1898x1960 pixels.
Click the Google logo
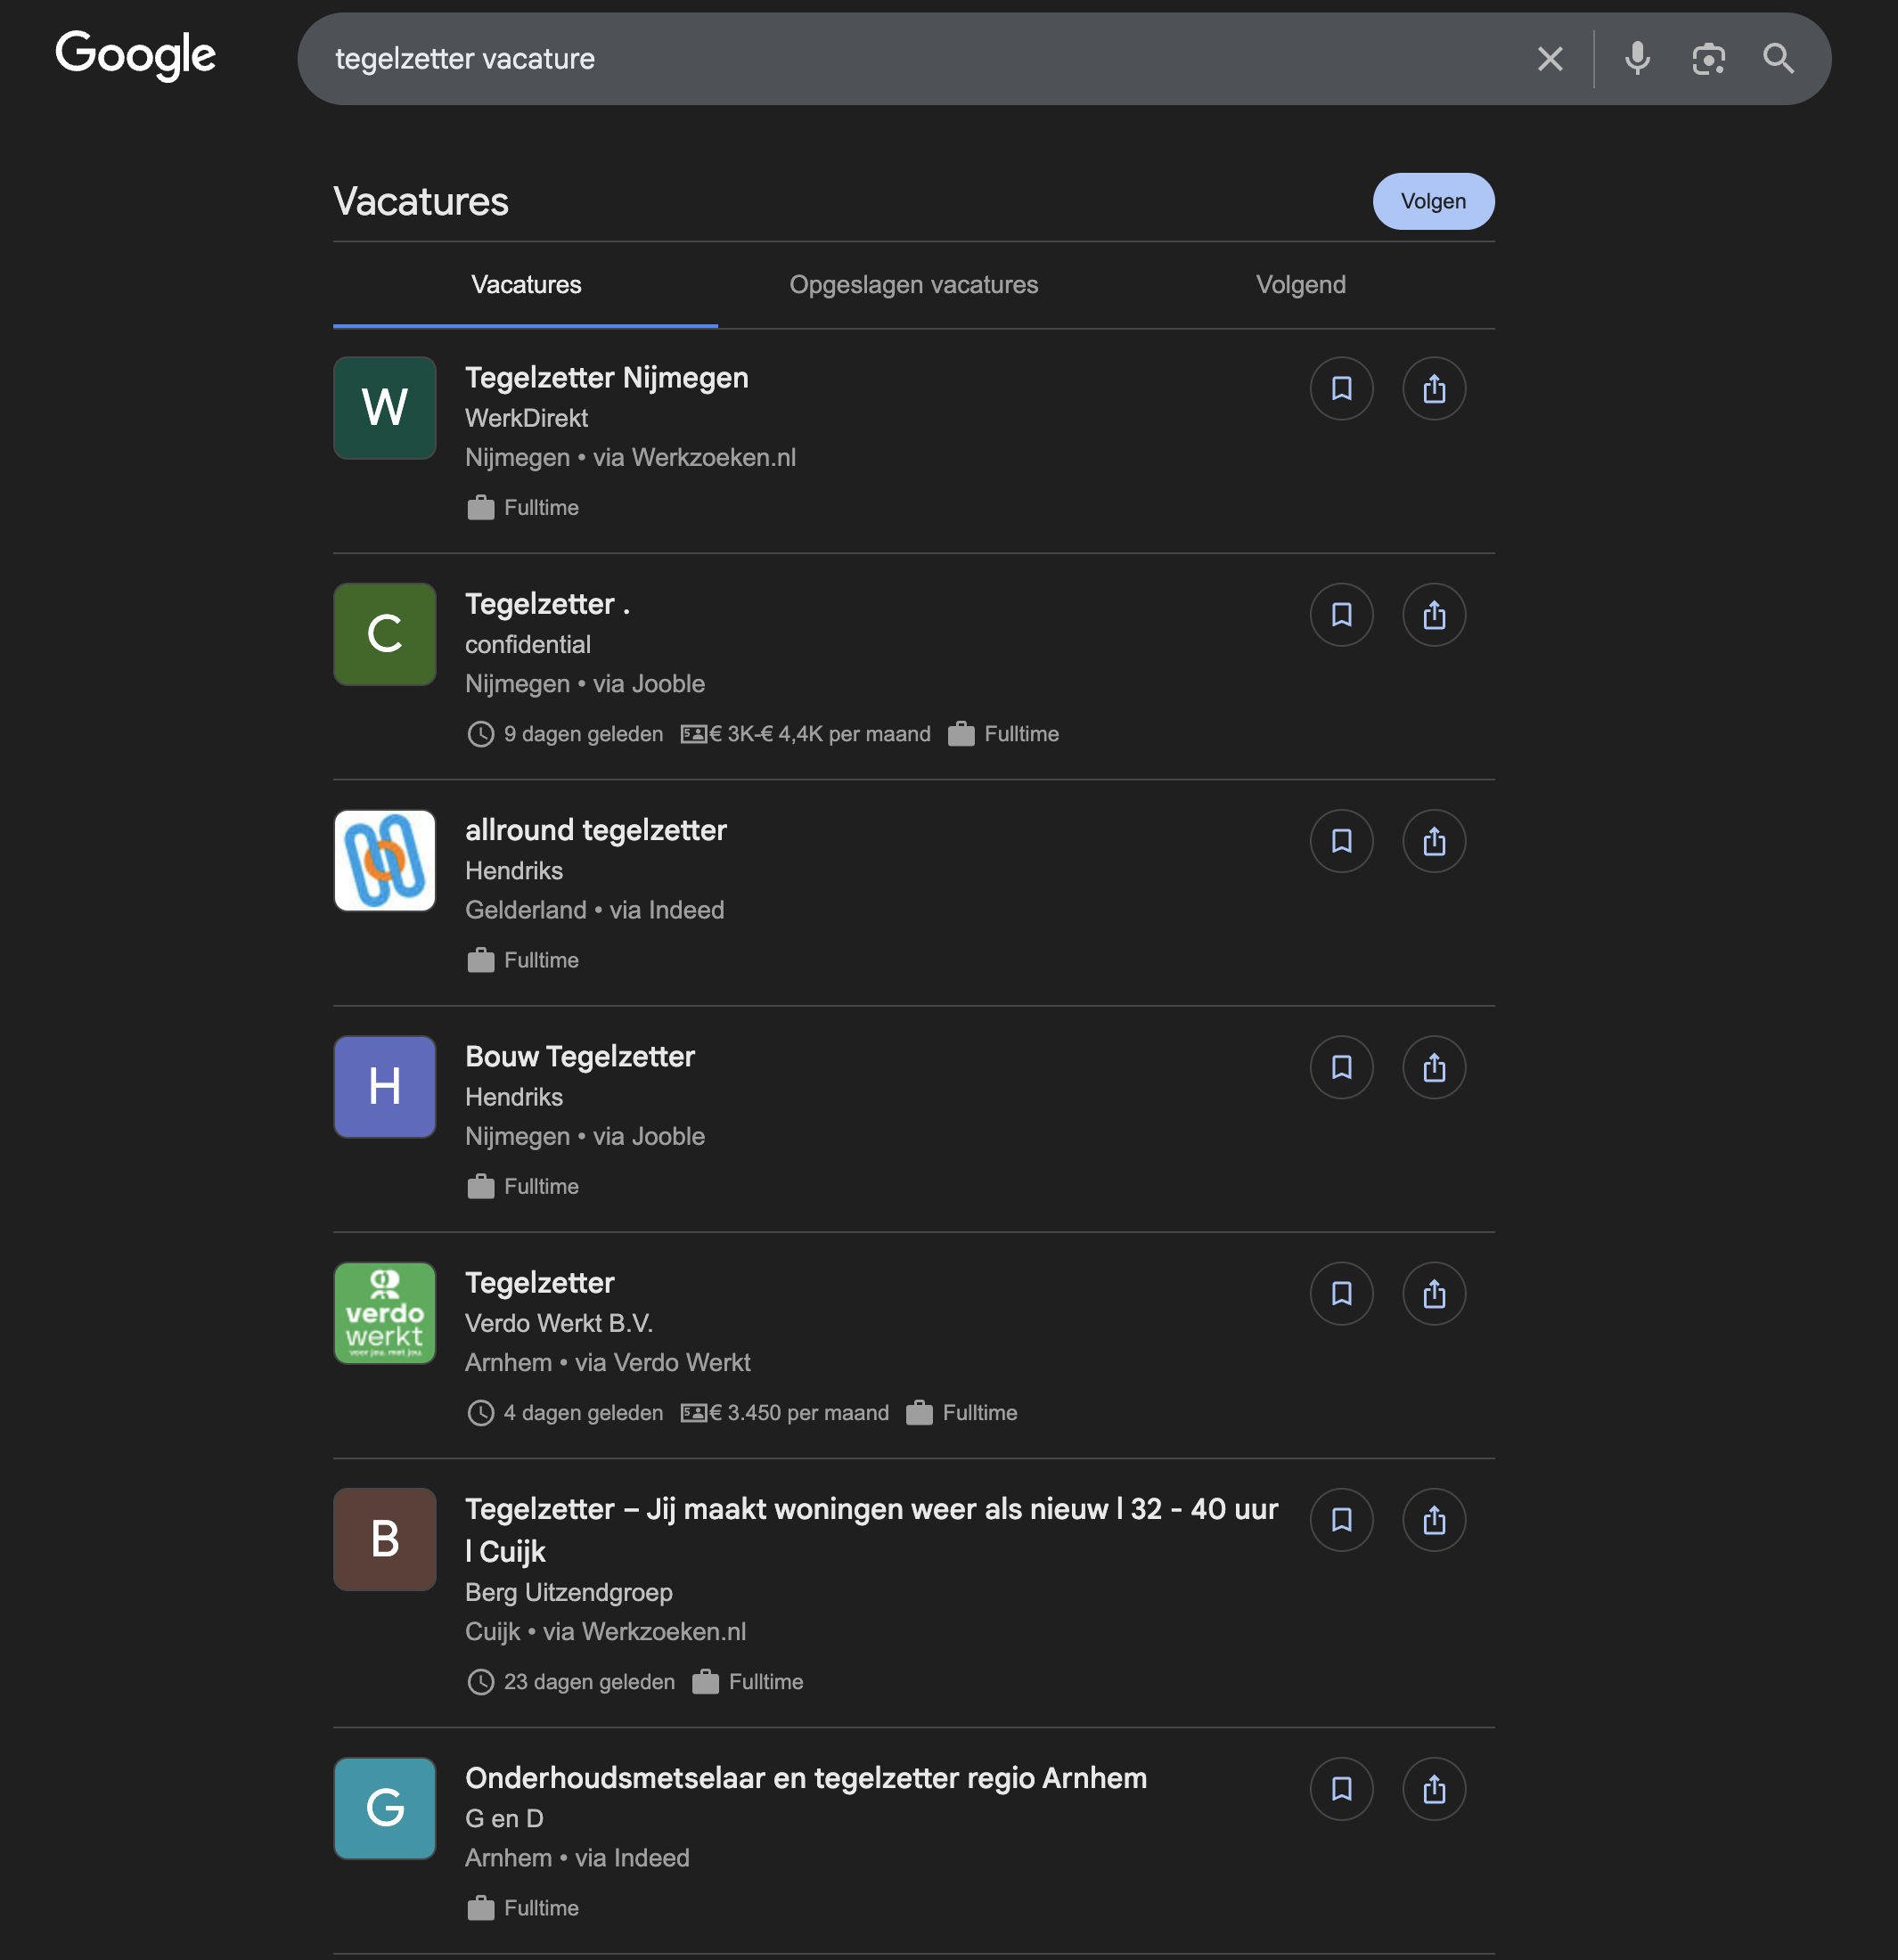136,55
